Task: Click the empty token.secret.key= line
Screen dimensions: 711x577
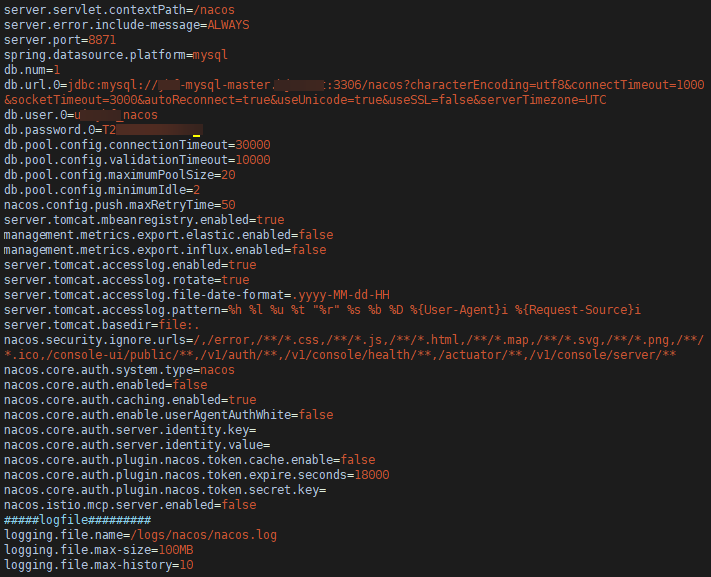Action: (165, 489)
